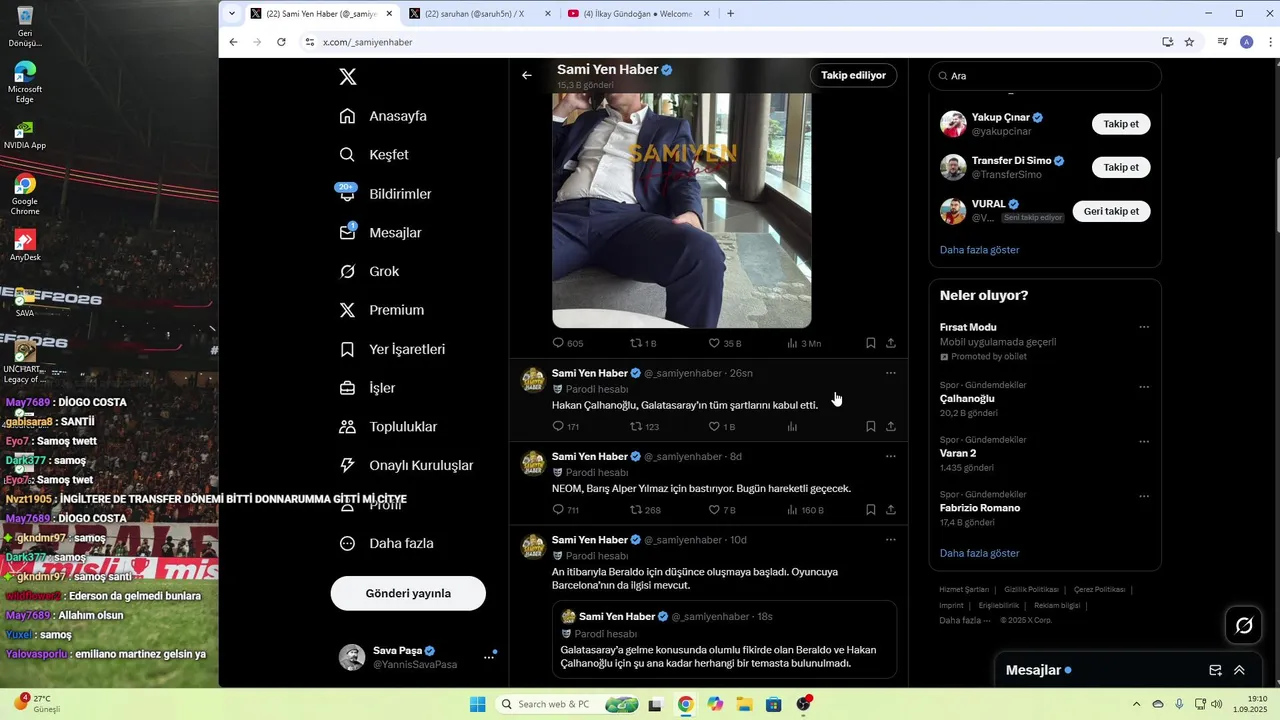Open the quoted tweet about Beraldo and Hakan
The width and height of the screenshot is (1280, 720).
point(724,640)
